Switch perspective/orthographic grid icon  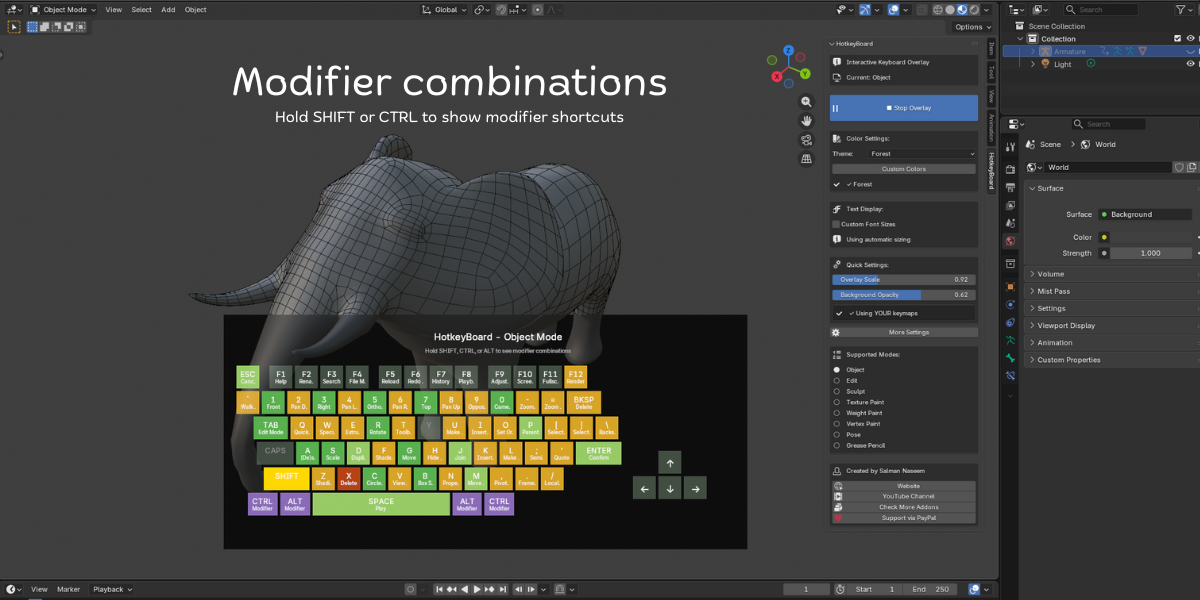[x=806, y=159]
